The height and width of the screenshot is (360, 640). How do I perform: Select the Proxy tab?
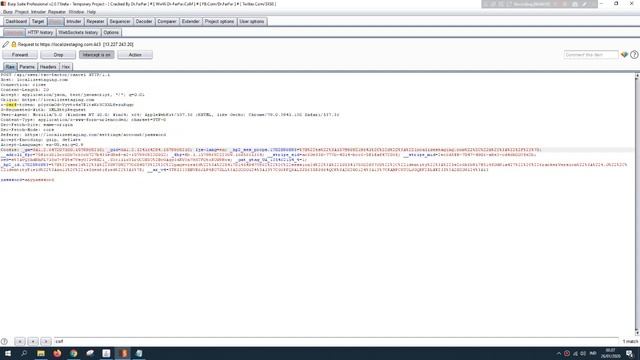click(56, 22)
